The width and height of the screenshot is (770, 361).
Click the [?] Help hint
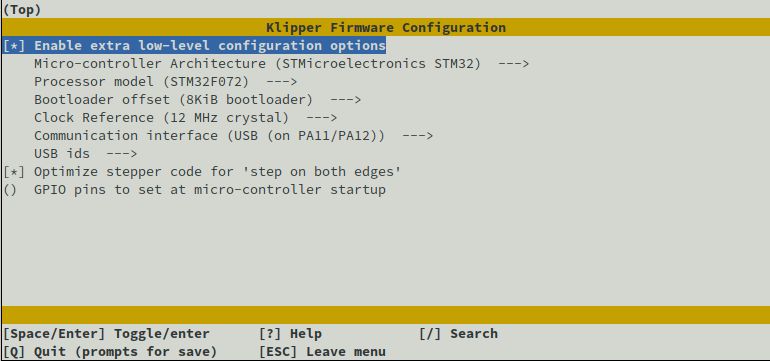[x=290, y=334]
